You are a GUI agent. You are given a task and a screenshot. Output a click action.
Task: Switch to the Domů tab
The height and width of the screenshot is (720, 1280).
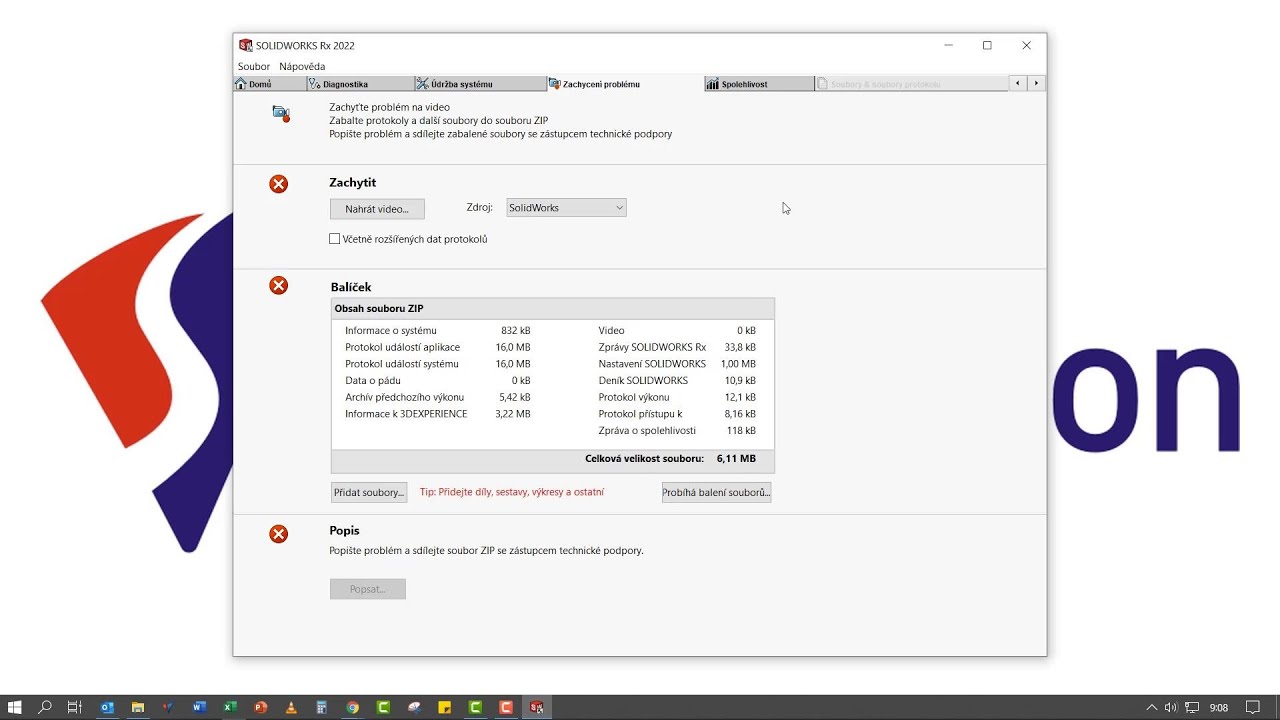[x=269, y=84]
